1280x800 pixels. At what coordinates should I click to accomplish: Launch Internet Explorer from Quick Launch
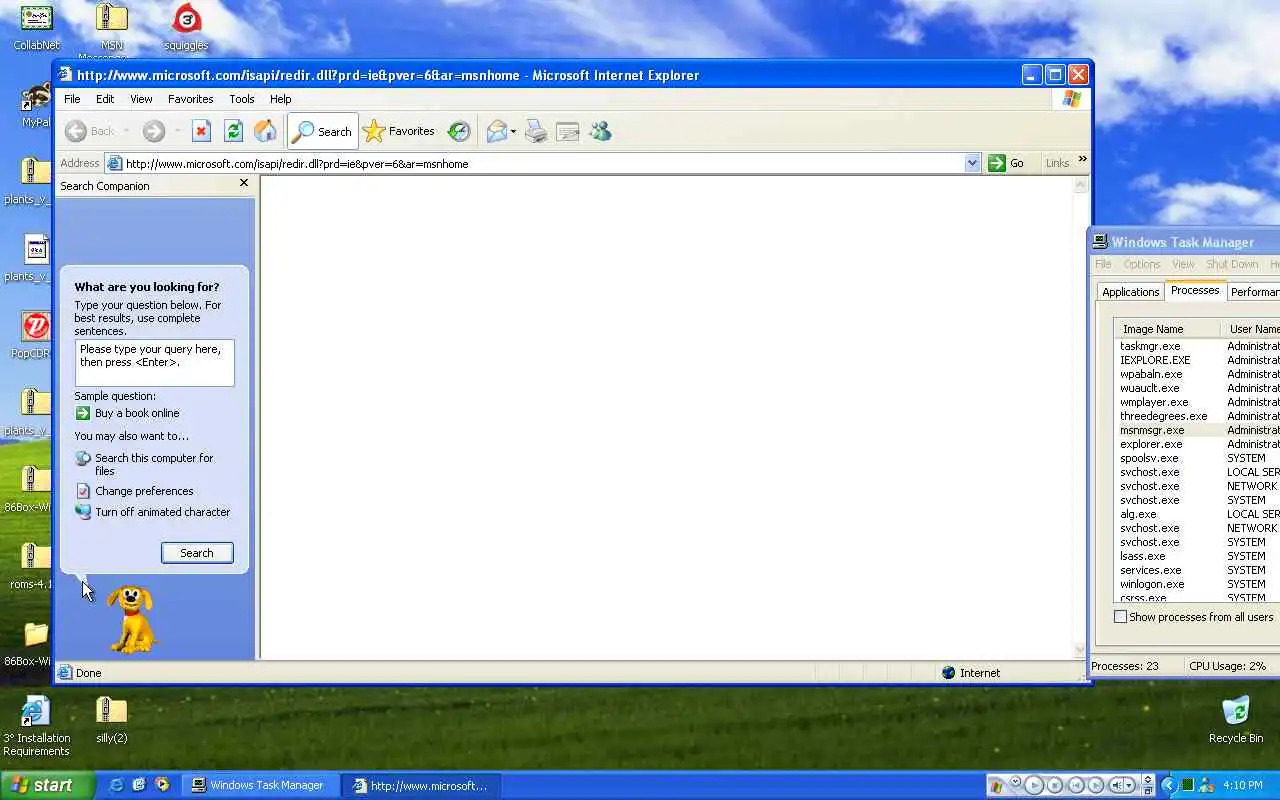point(116,785)
